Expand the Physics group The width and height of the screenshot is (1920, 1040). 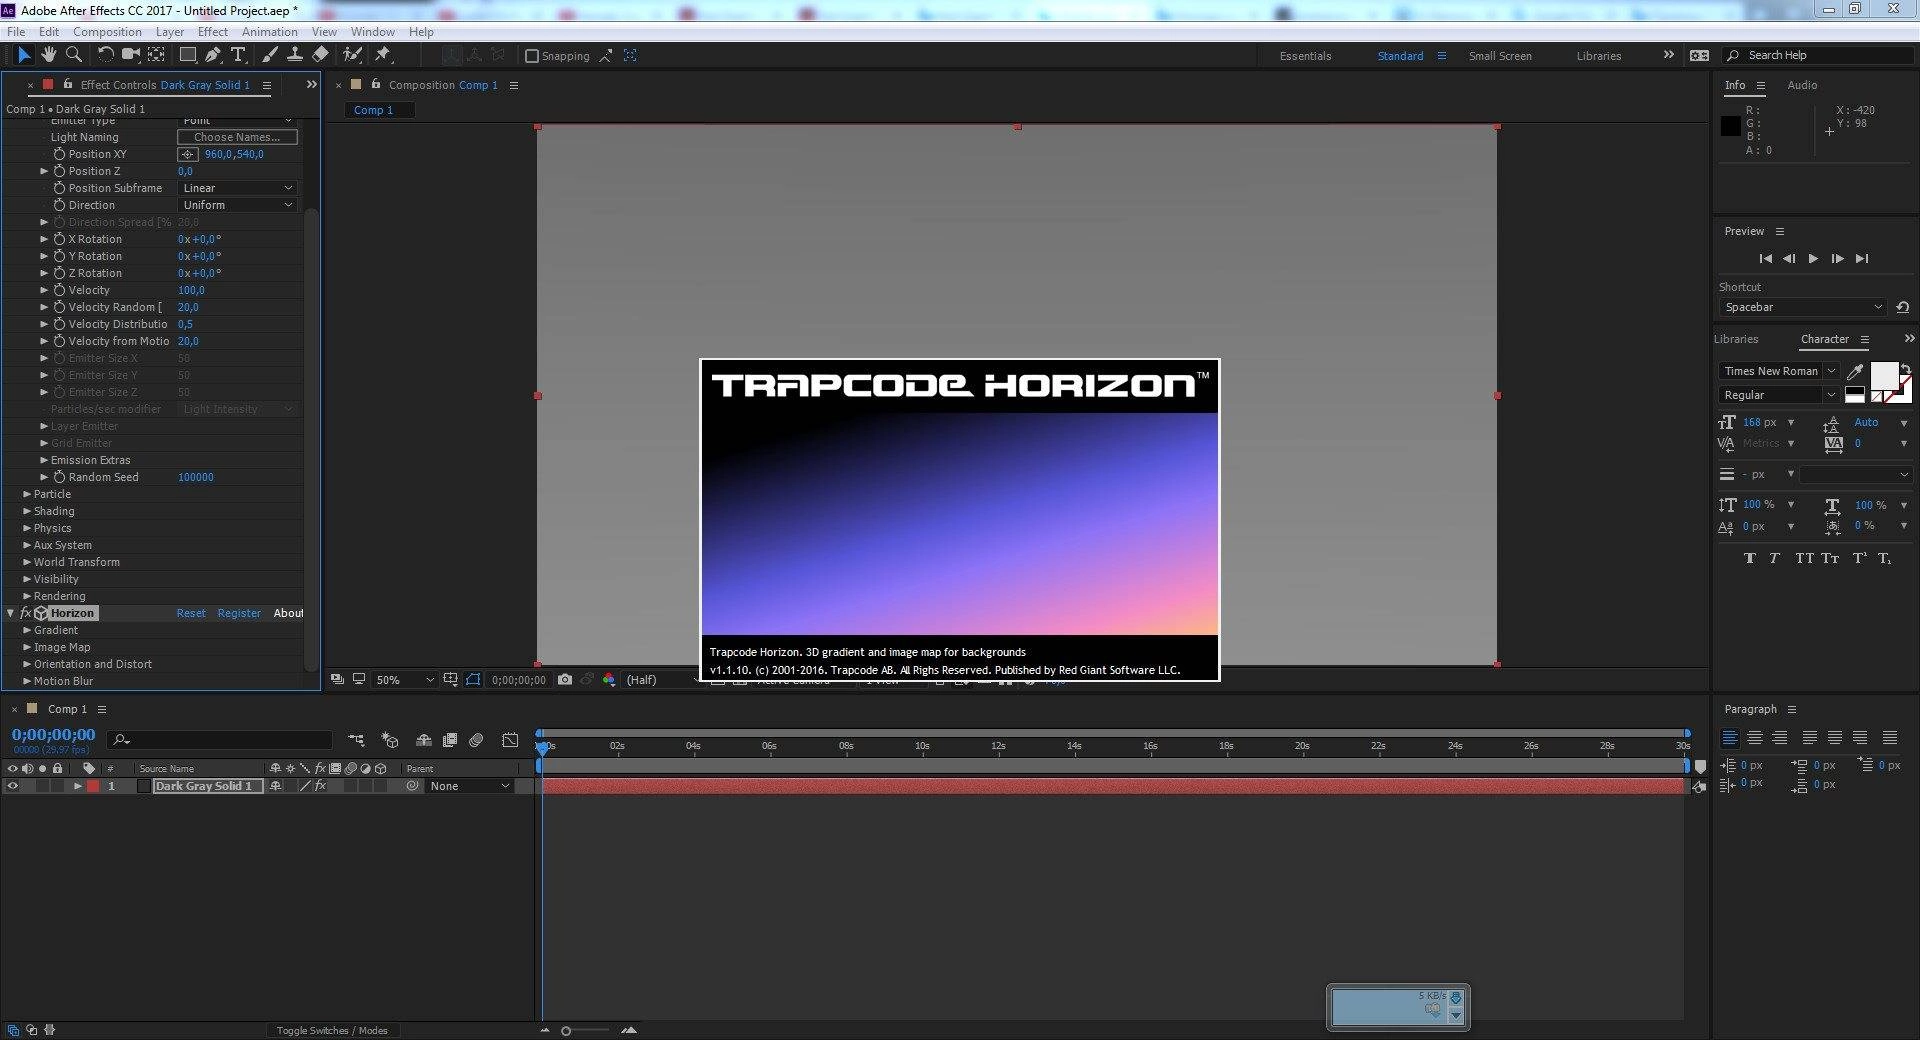[27, 528]
